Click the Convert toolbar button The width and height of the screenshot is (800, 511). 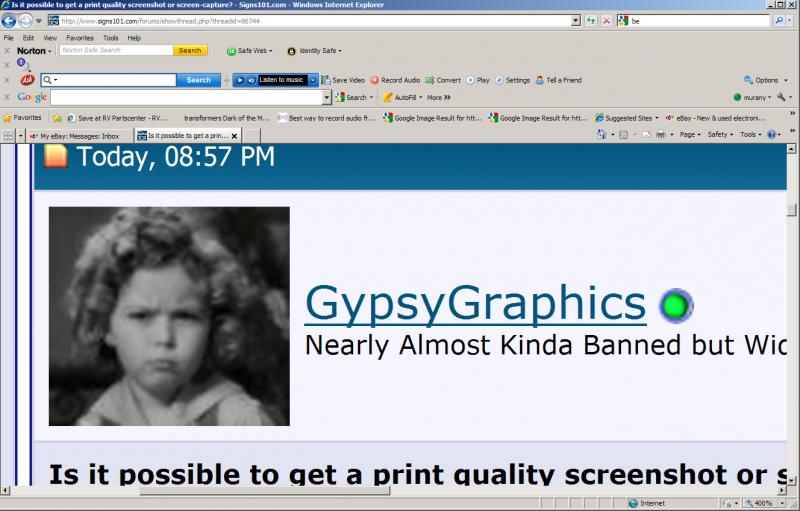[443, 81]
